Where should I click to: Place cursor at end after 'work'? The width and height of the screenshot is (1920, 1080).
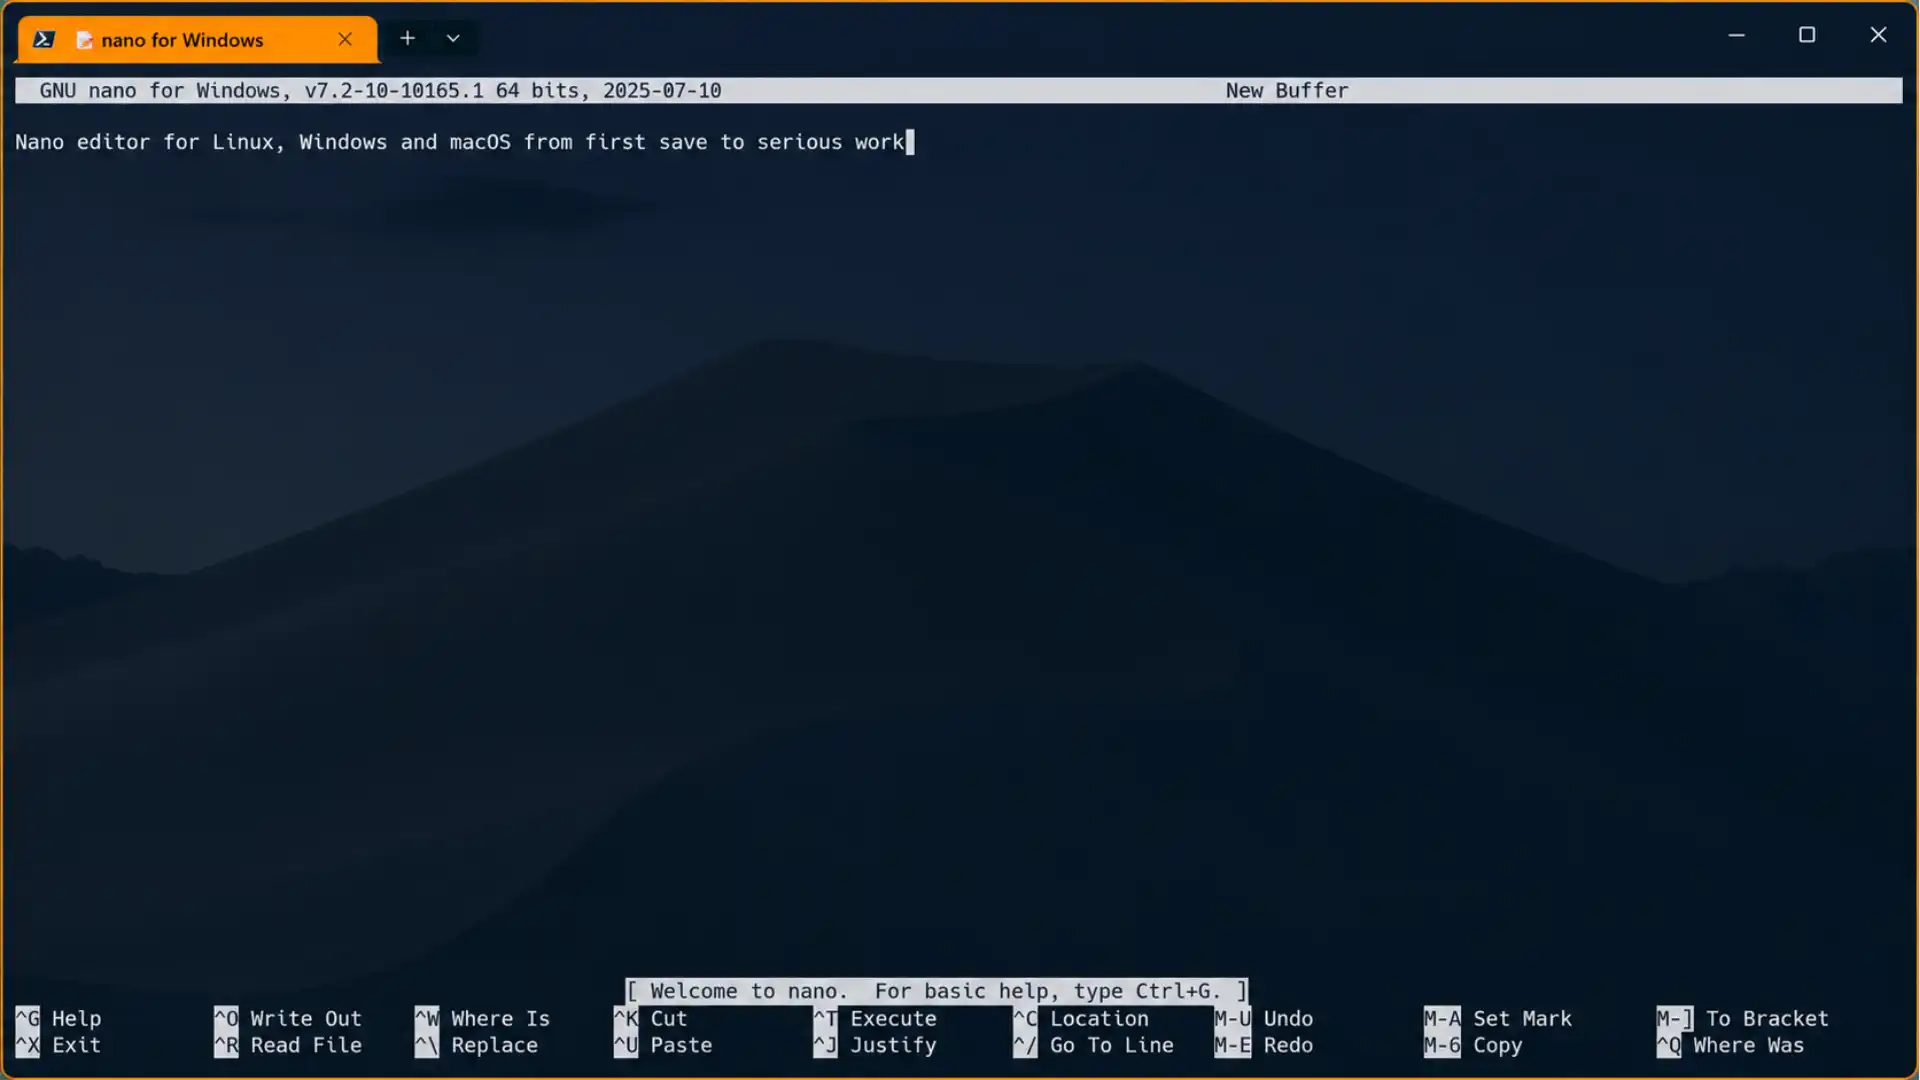[909, 142]
